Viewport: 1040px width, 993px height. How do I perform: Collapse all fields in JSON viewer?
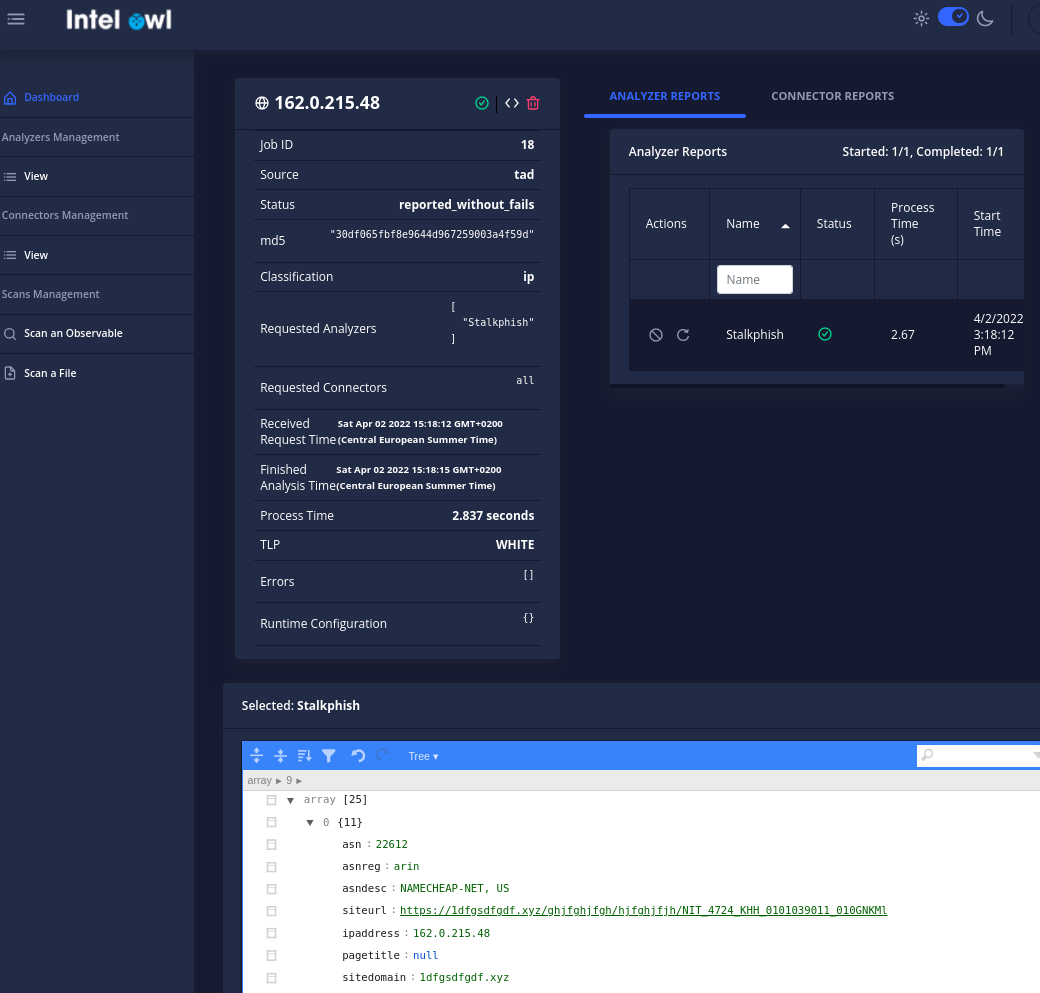[x=281, y=756]
